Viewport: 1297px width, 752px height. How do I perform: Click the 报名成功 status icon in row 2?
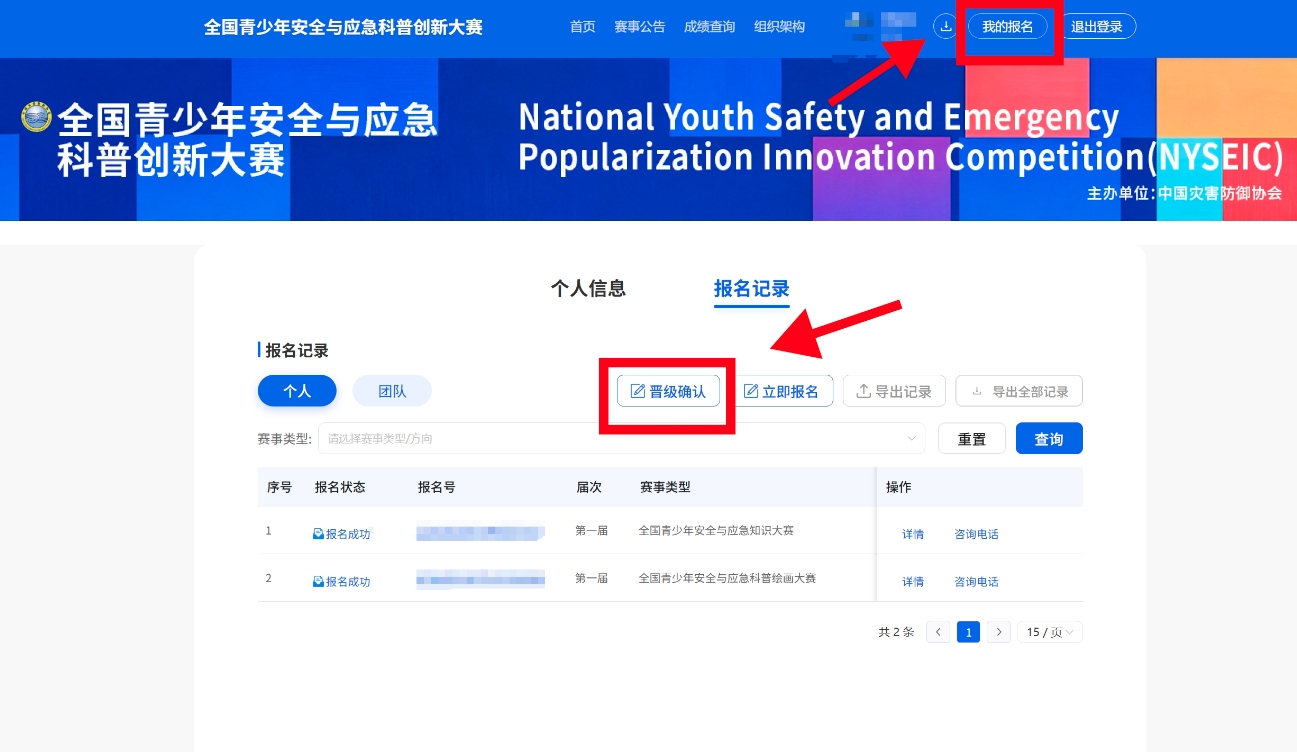pos(318,581)
